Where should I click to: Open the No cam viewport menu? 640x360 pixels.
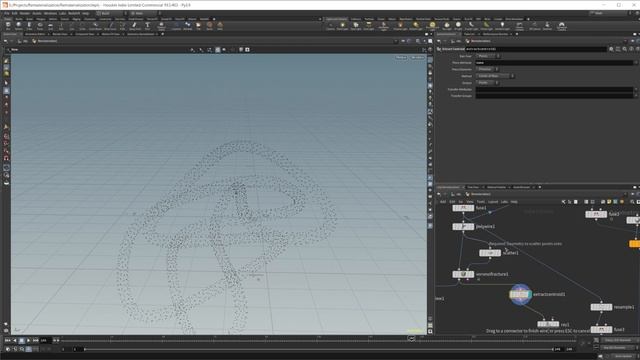coord(418,58)
